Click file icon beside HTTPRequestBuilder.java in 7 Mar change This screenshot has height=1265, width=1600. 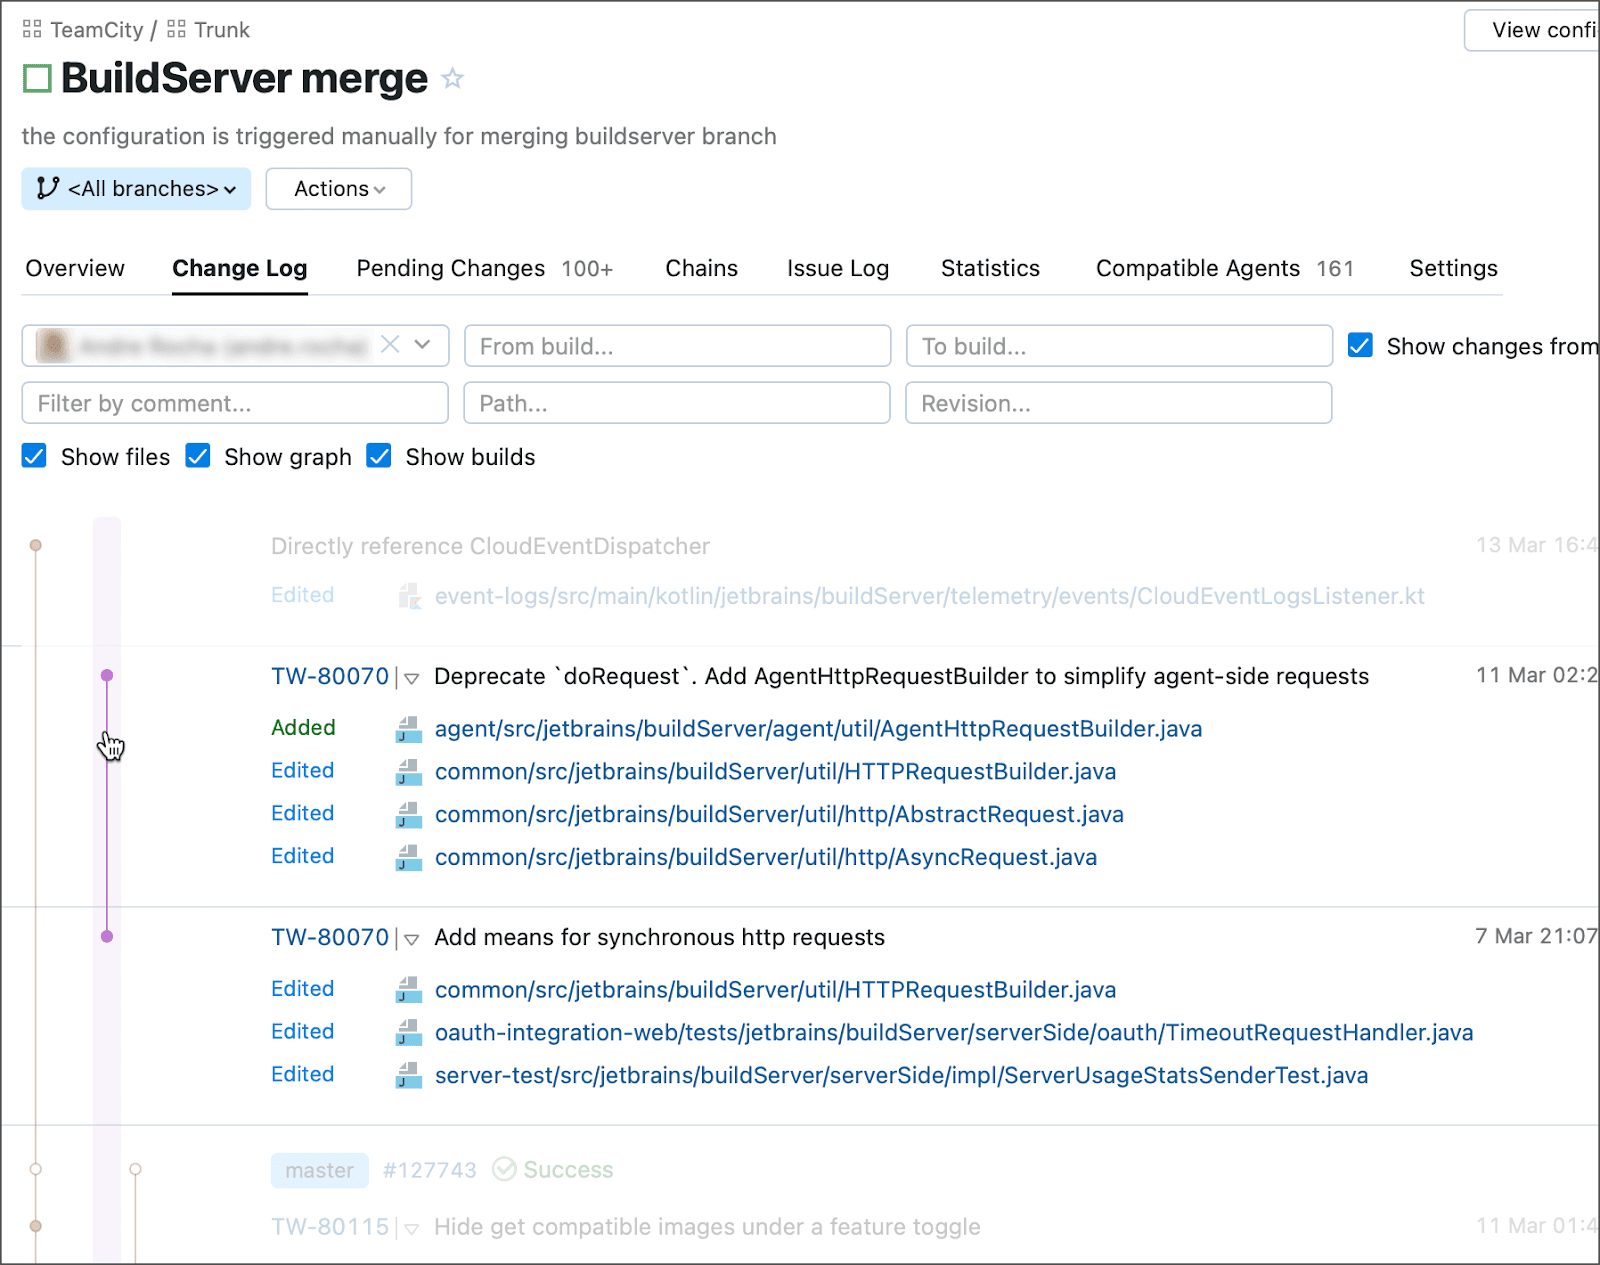coord(409,990)
